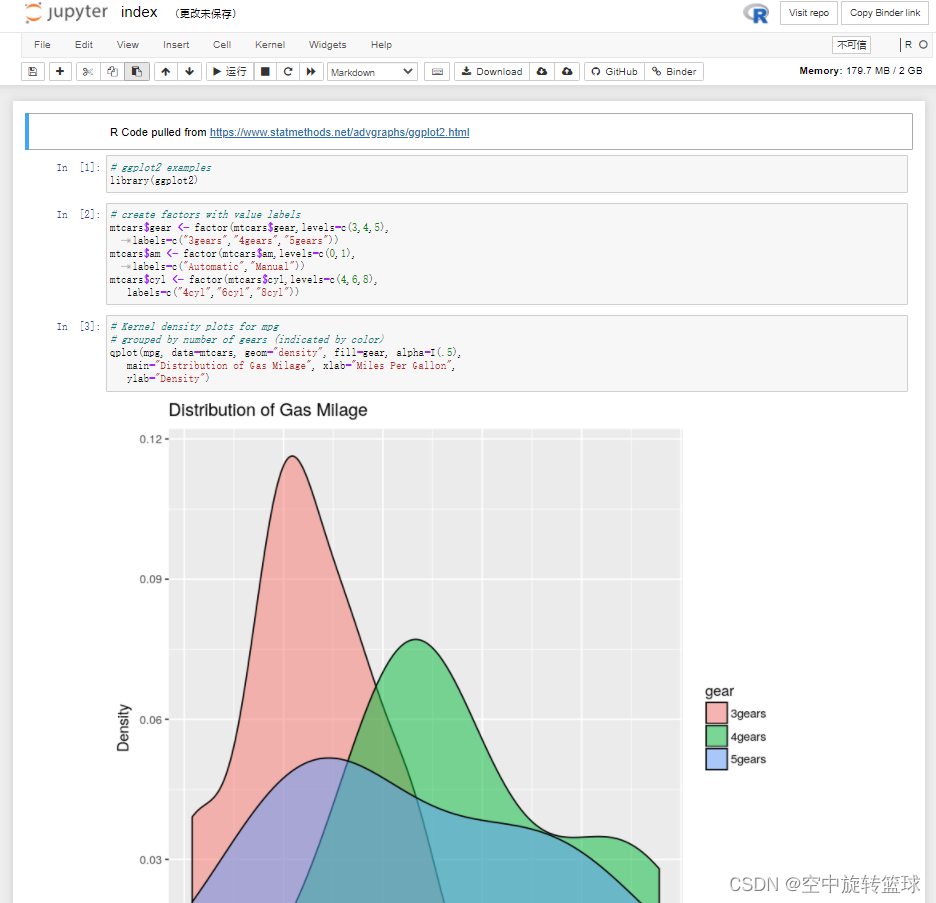Screen dimensions: 936x903
Task: Click the notebook name index
Action: tap(139, 13)
